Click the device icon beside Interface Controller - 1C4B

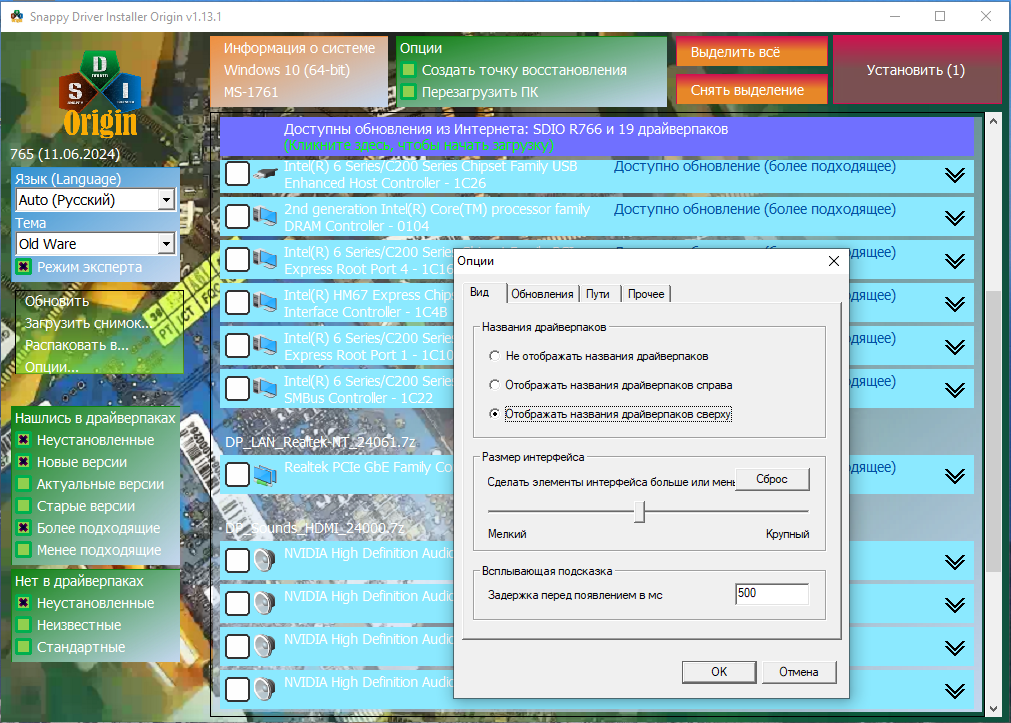point(264,302)
